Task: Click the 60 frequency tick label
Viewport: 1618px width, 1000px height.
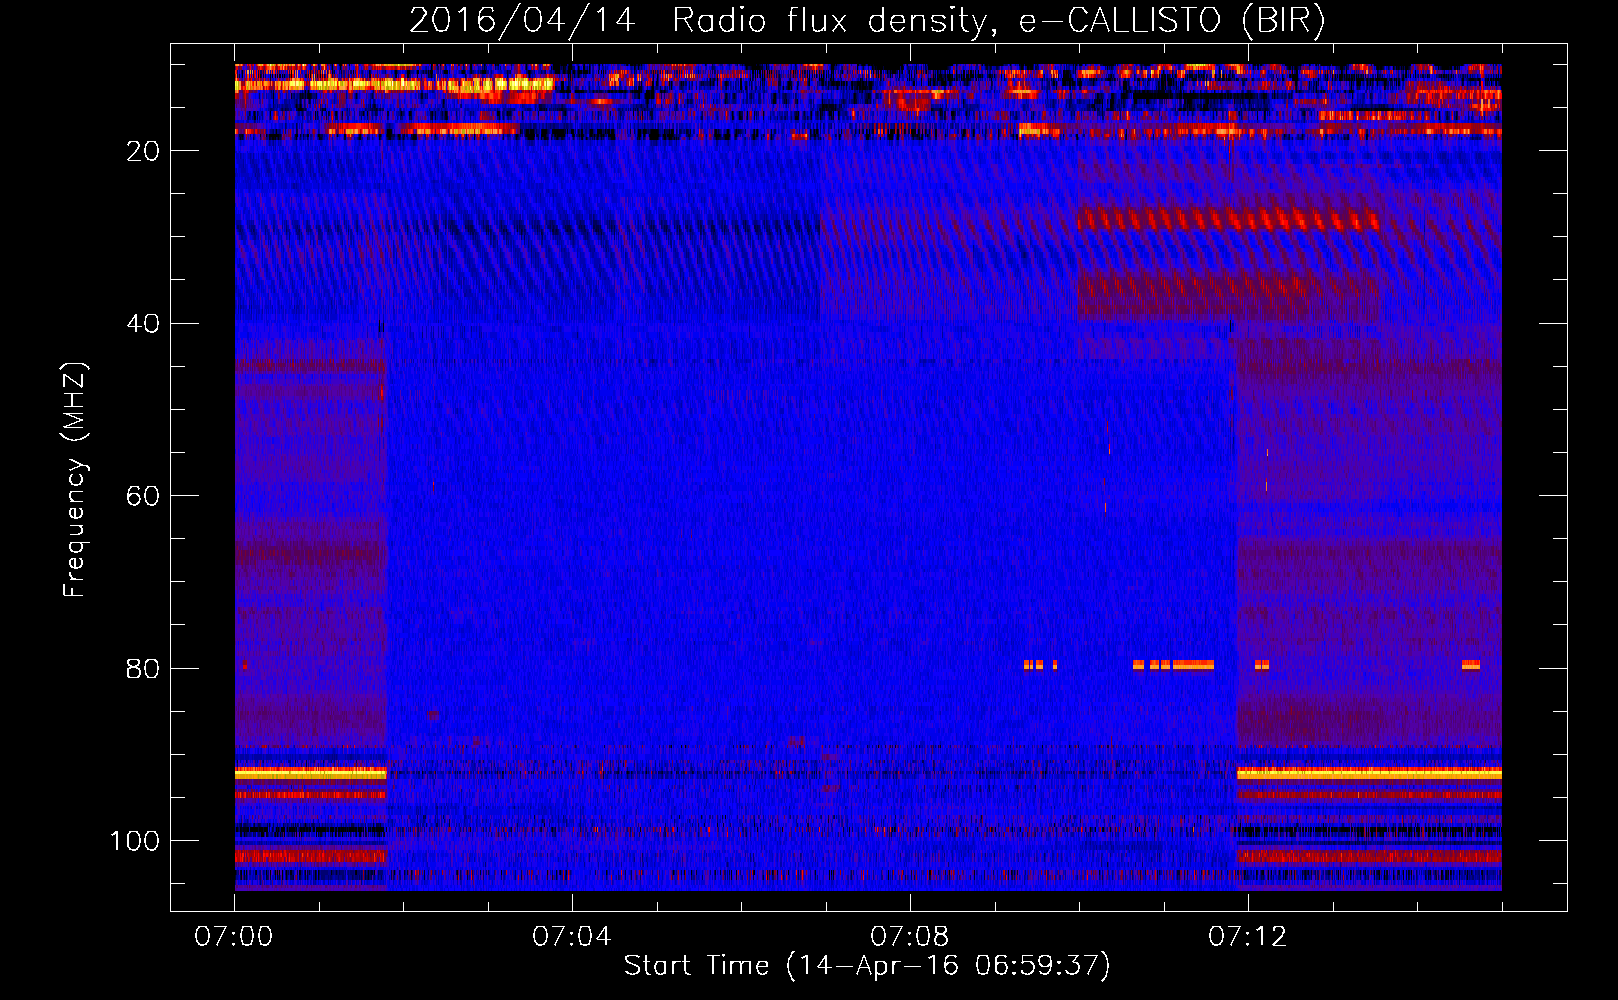Action: 143,497
